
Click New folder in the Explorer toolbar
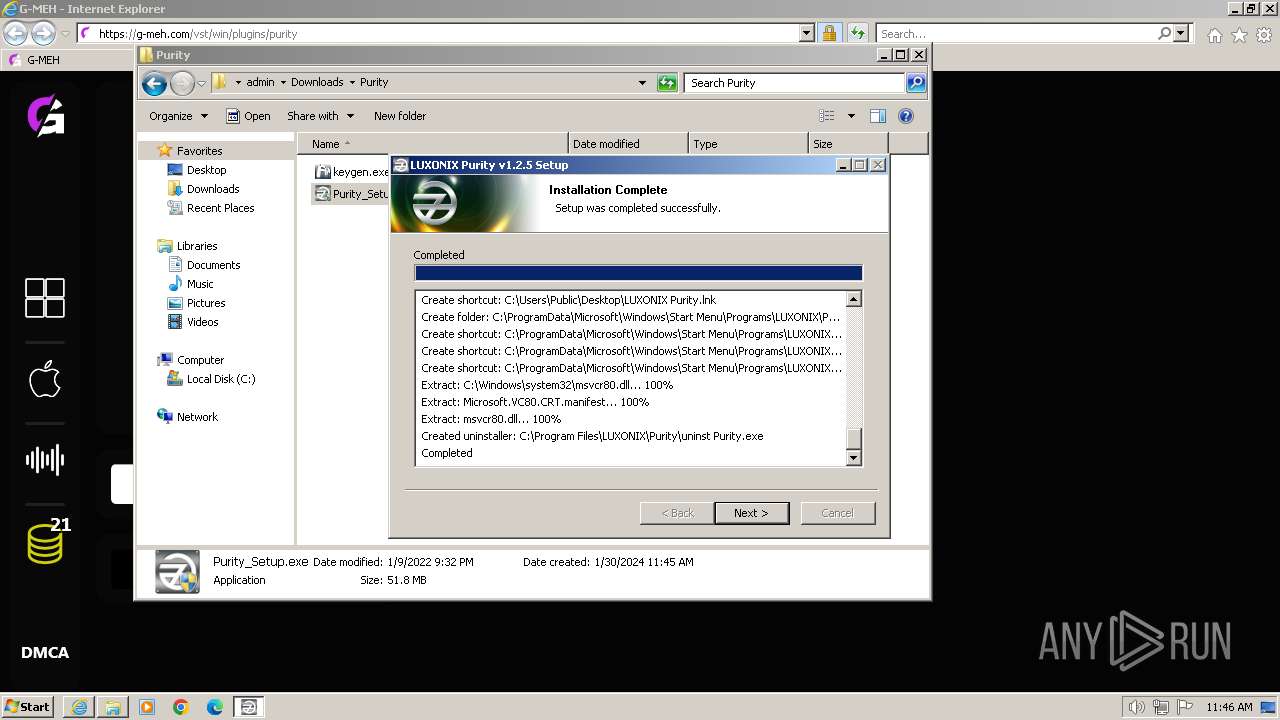pyautogui.click(x=400, y=116)
